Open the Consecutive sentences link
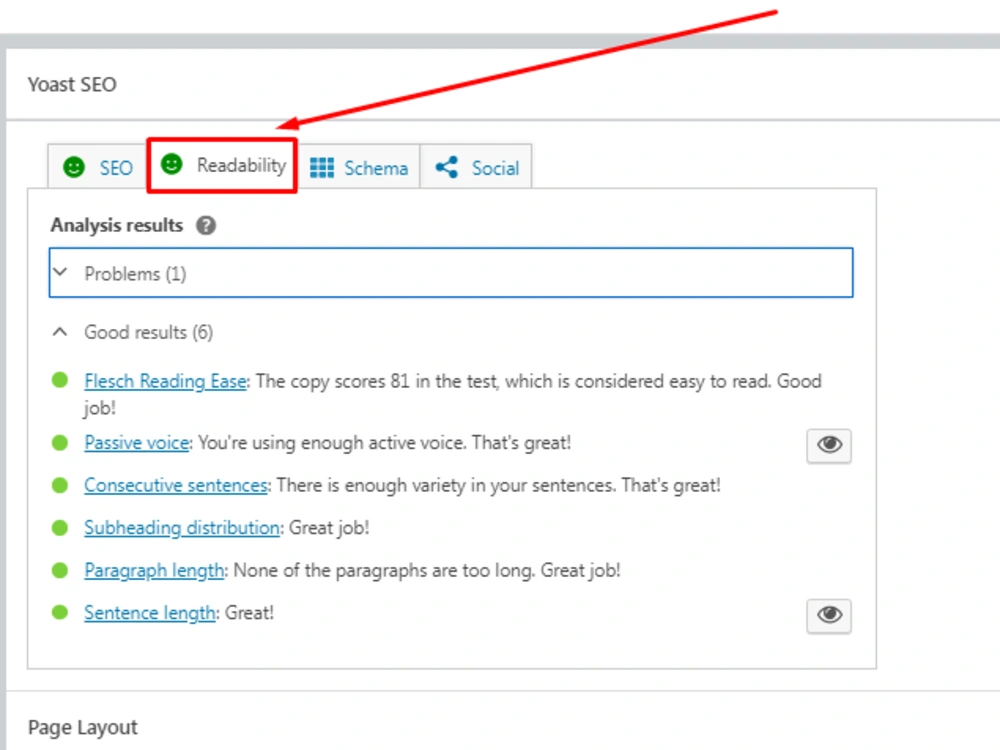 [x=175, y=485]
